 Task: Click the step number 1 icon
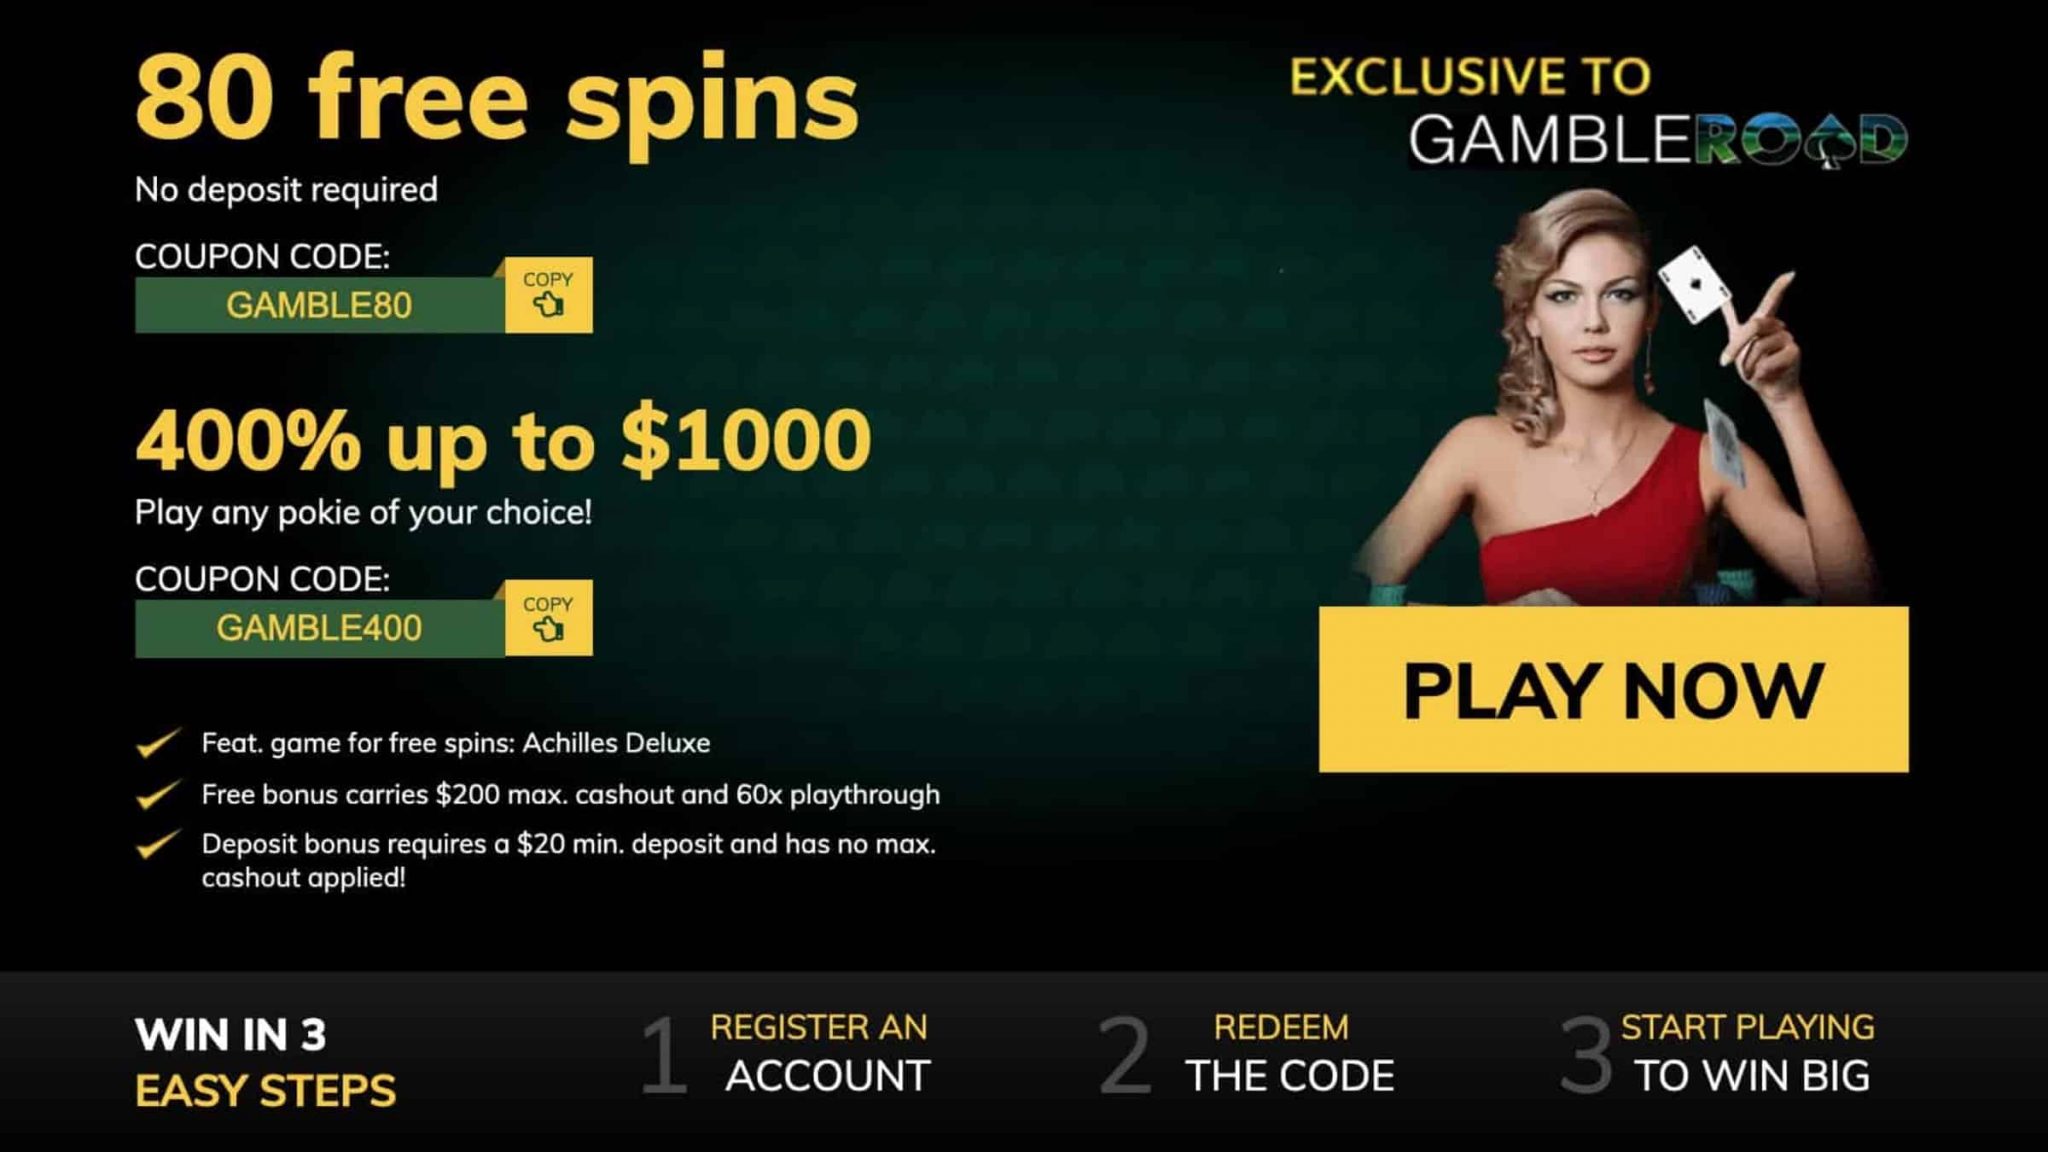point(664,1054)
